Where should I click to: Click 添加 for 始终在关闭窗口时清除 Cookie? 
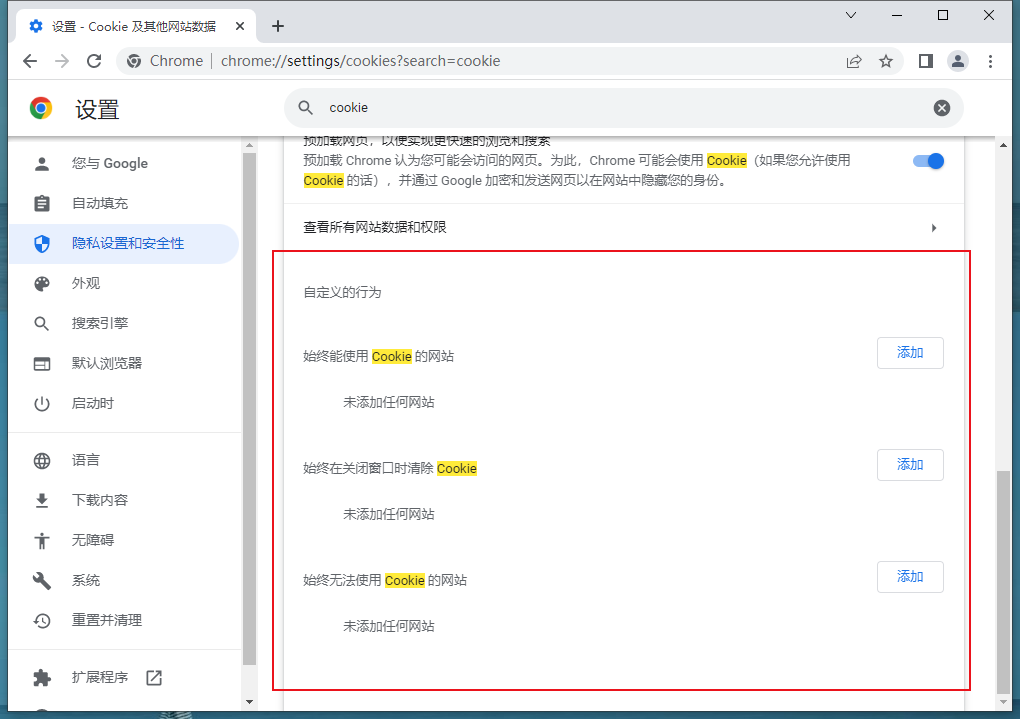(x=910, y=465)
